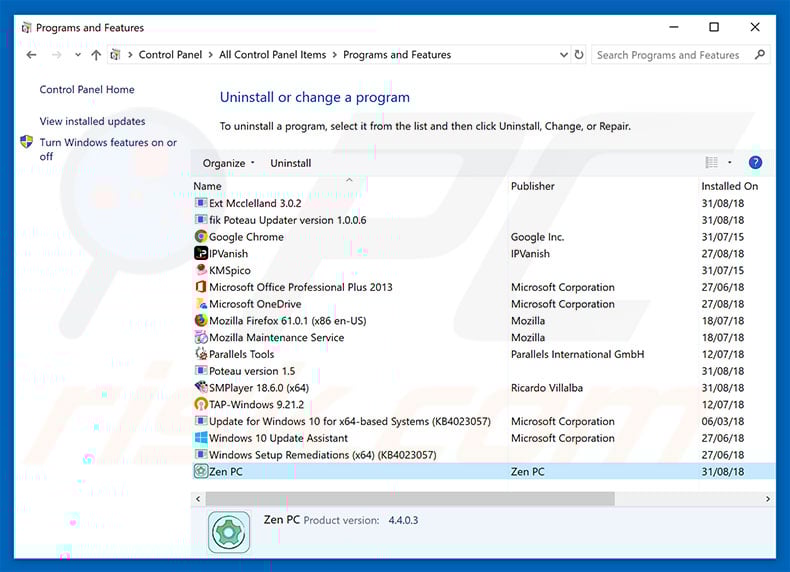Screen dimensions: 790x572
Task: Click Programs and Features breadcrumb
Action: pos(397,54)
